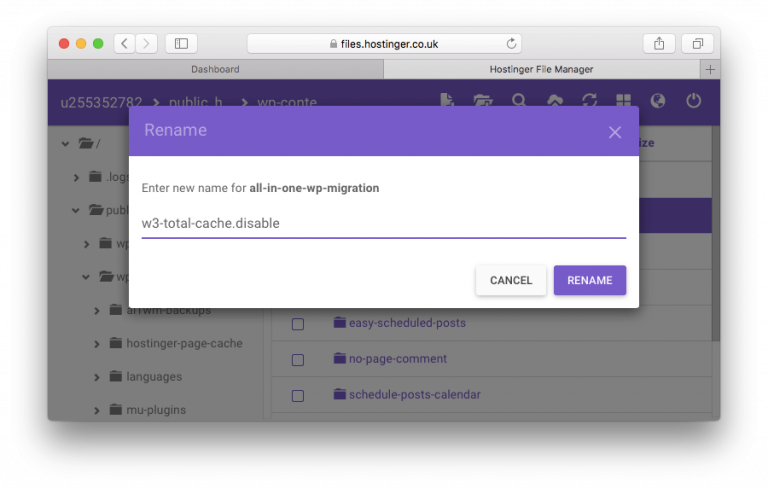Image resolution: width=768 pixels, height=489 pixels.
Task: Collapse the root / tree node
Action: [x=65, y=144]
